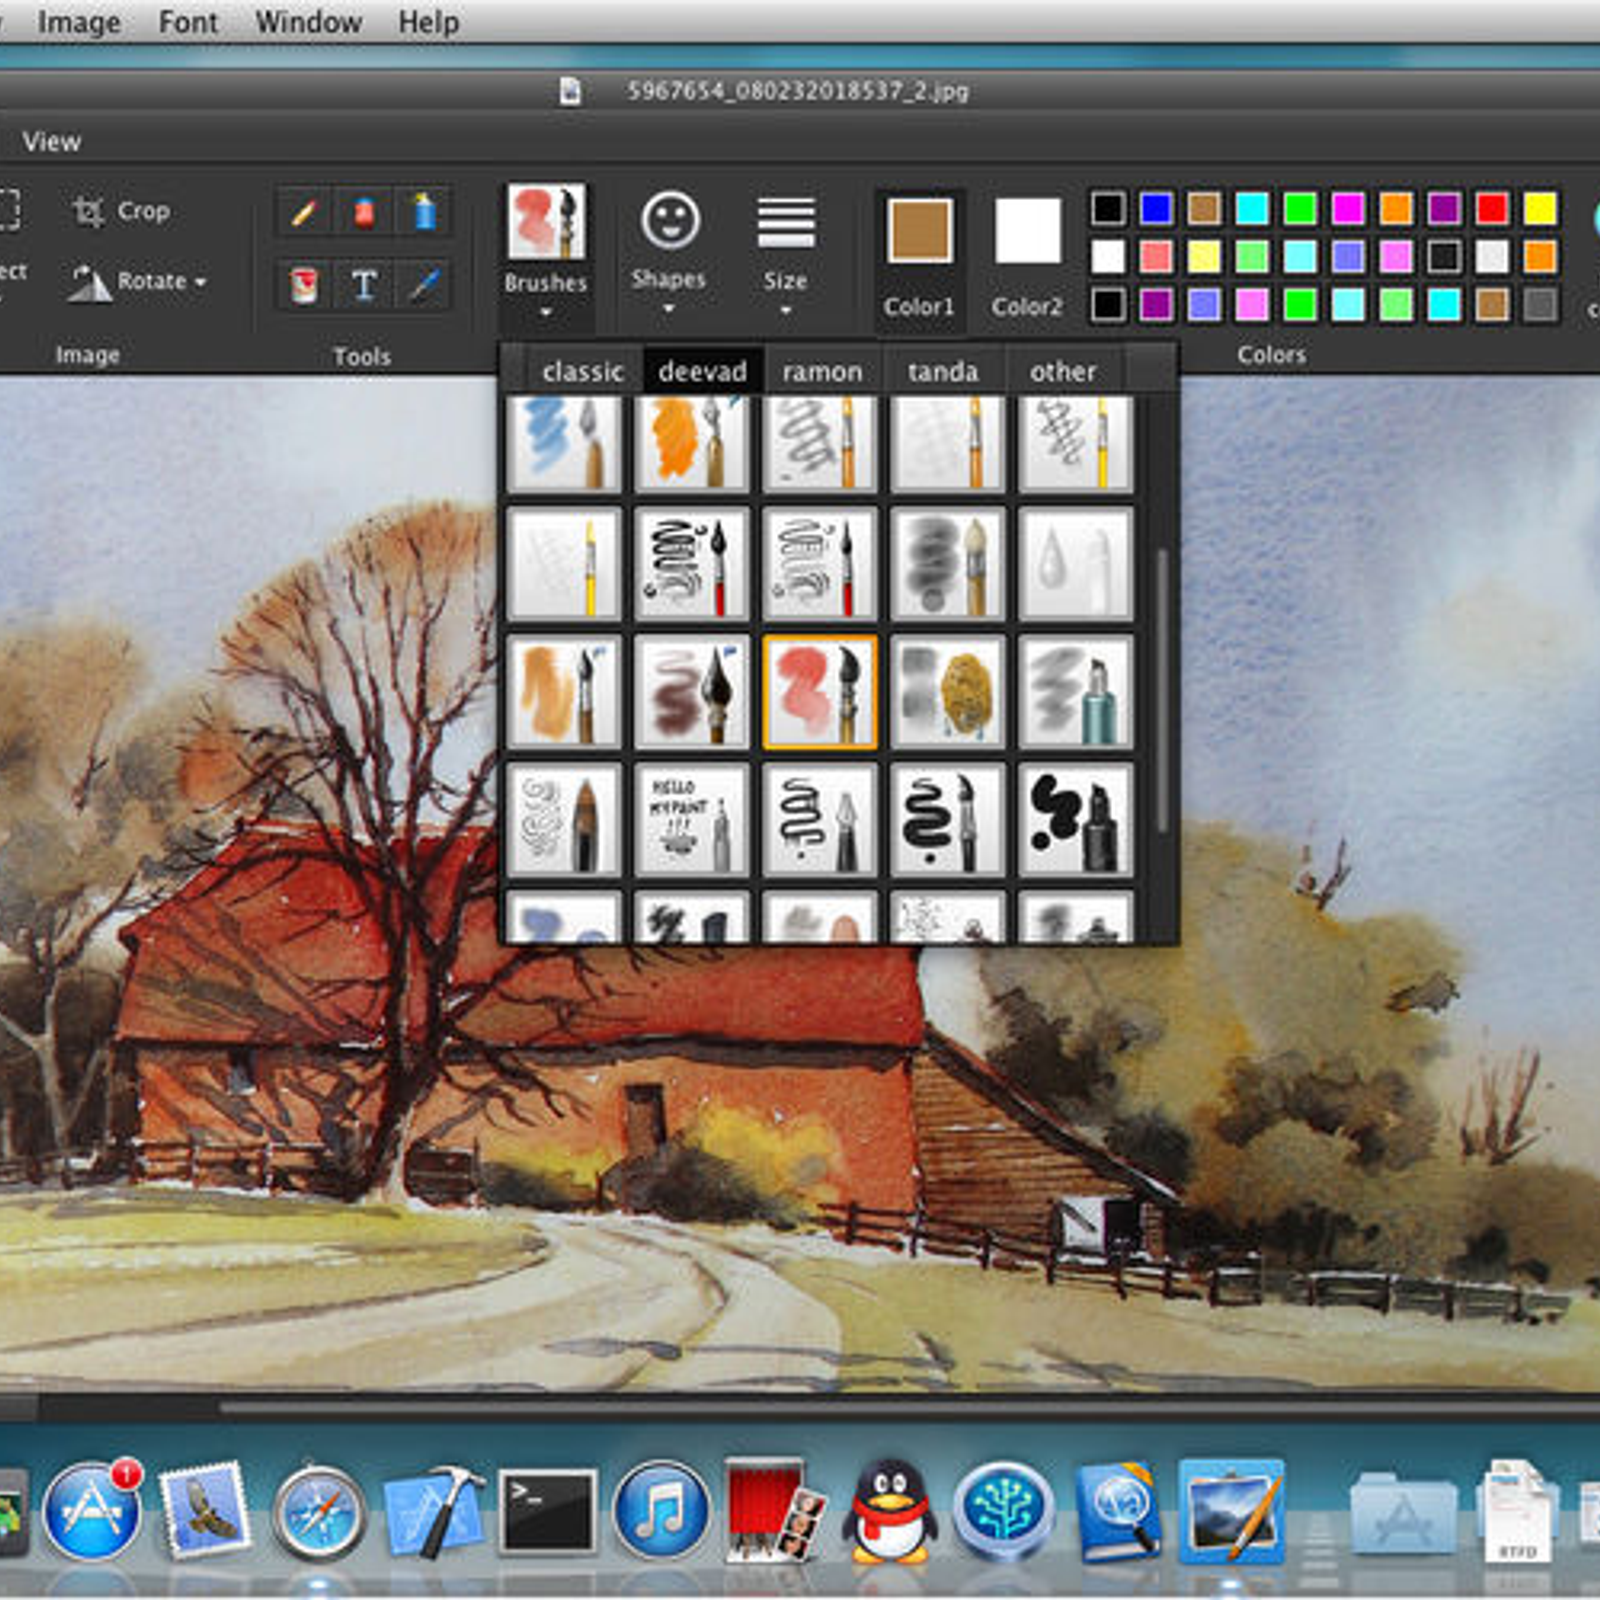This screenshot has height=1600, width=1600.
Task: Activate the Text tool
Action: coord(364,285)
